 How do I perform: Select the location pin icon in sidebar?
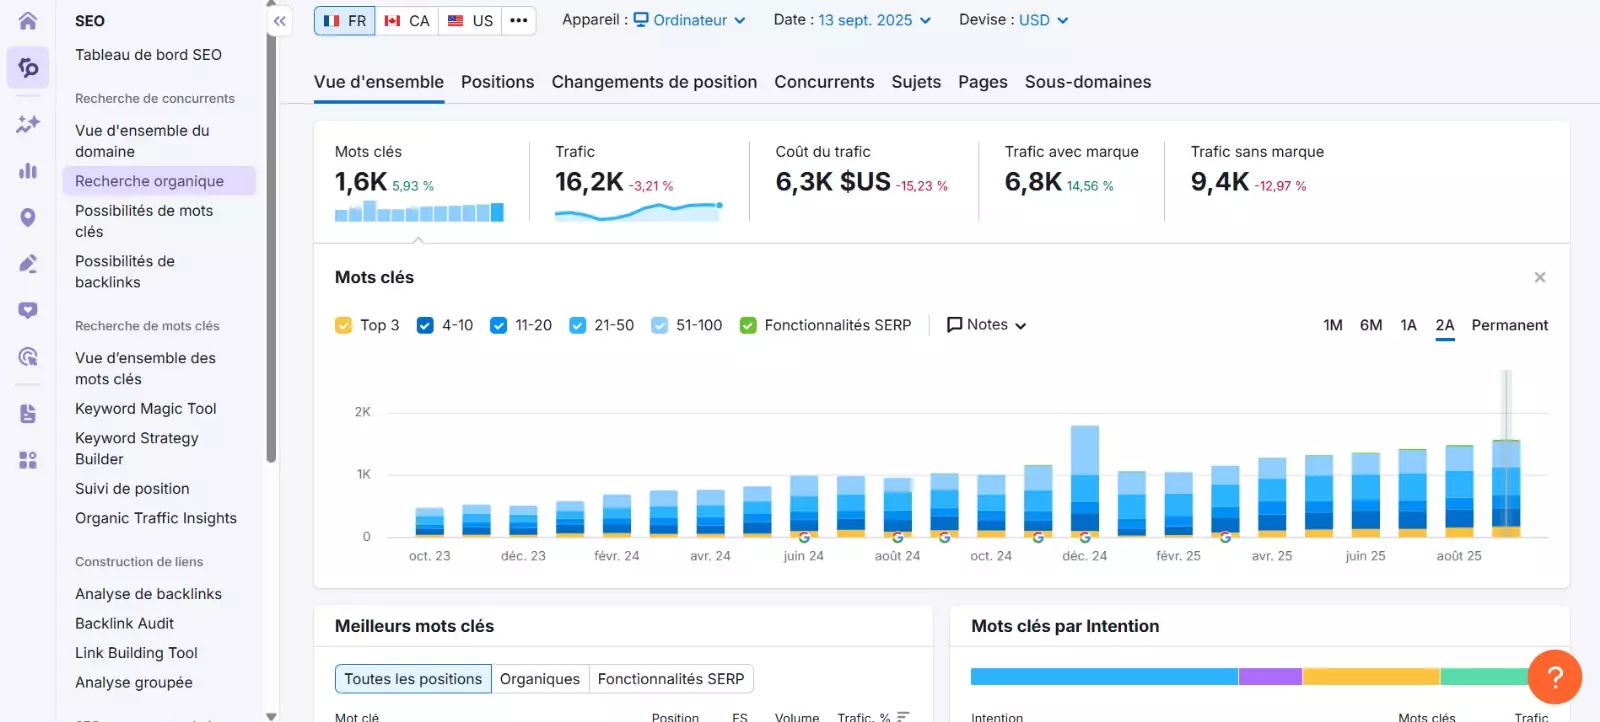(28, 217)
